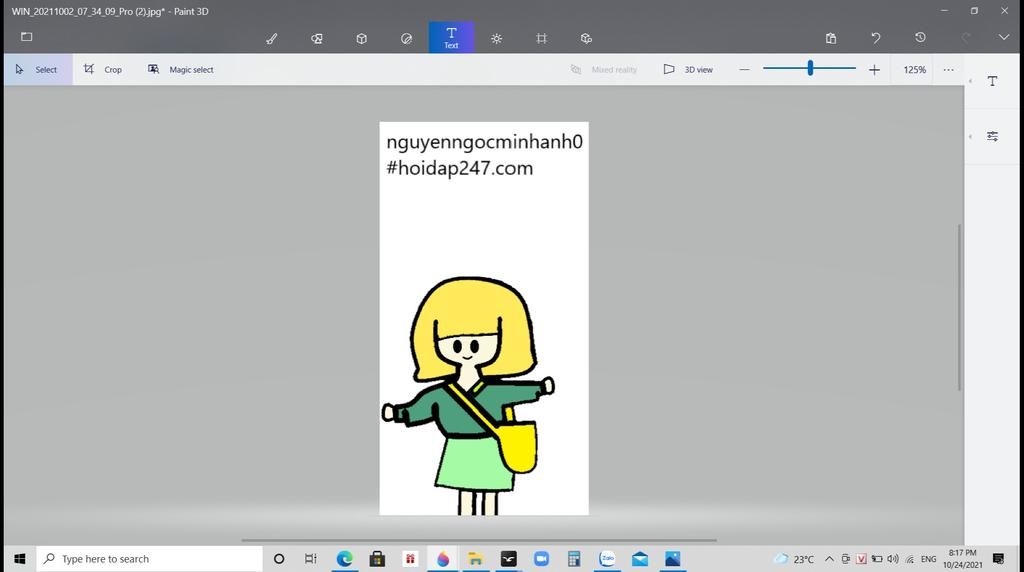Open Task View from the taskbar
This screenshot has width=1024, height=572.
(x=311, y=559)
